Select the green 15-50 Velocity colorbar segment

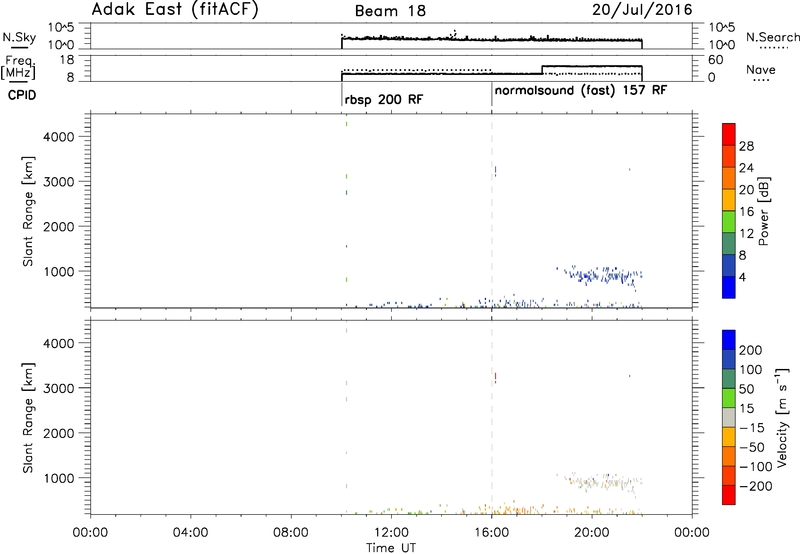click(x=729, y=398)
